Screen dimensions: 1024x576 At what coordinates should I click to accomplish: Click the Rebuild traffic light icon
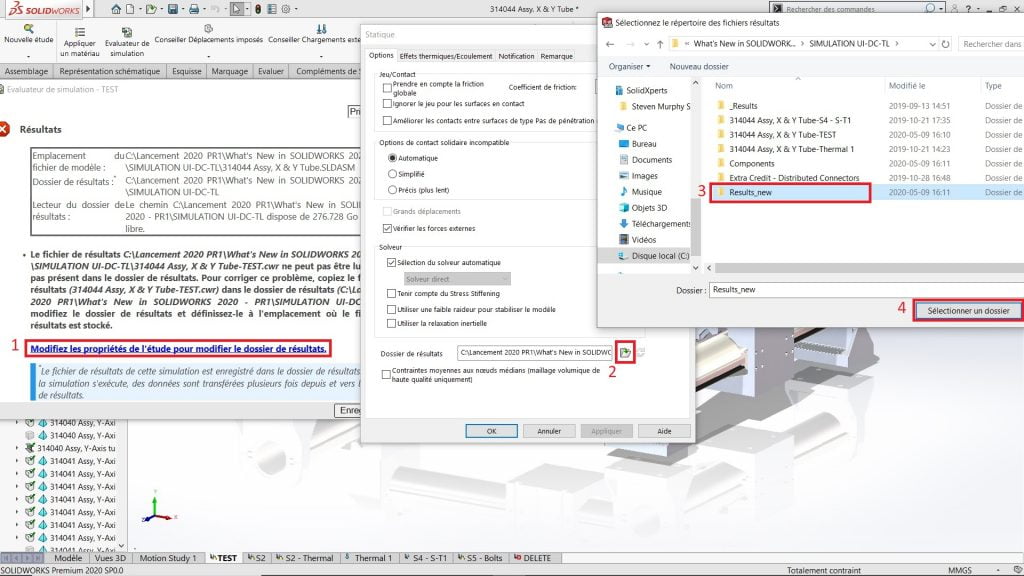258,9
